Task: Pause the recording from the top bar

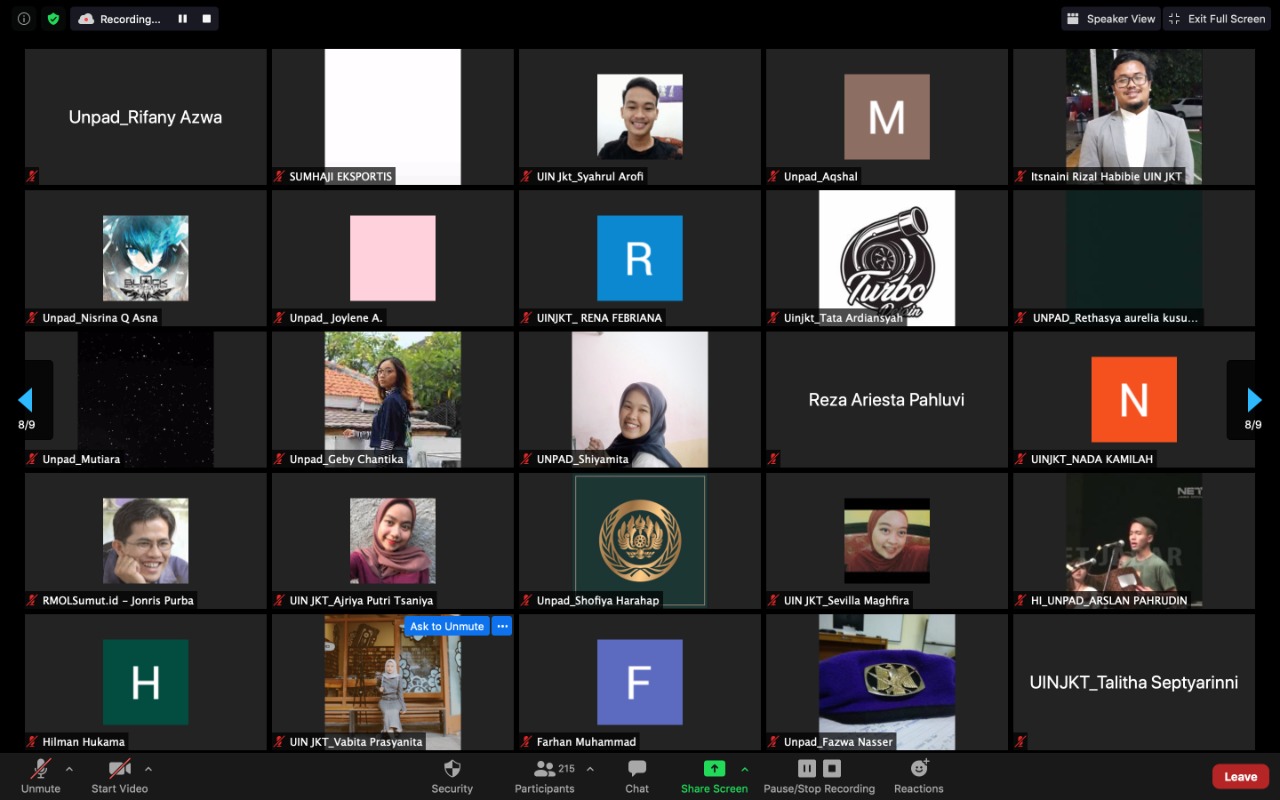Action: coord(182,19)
